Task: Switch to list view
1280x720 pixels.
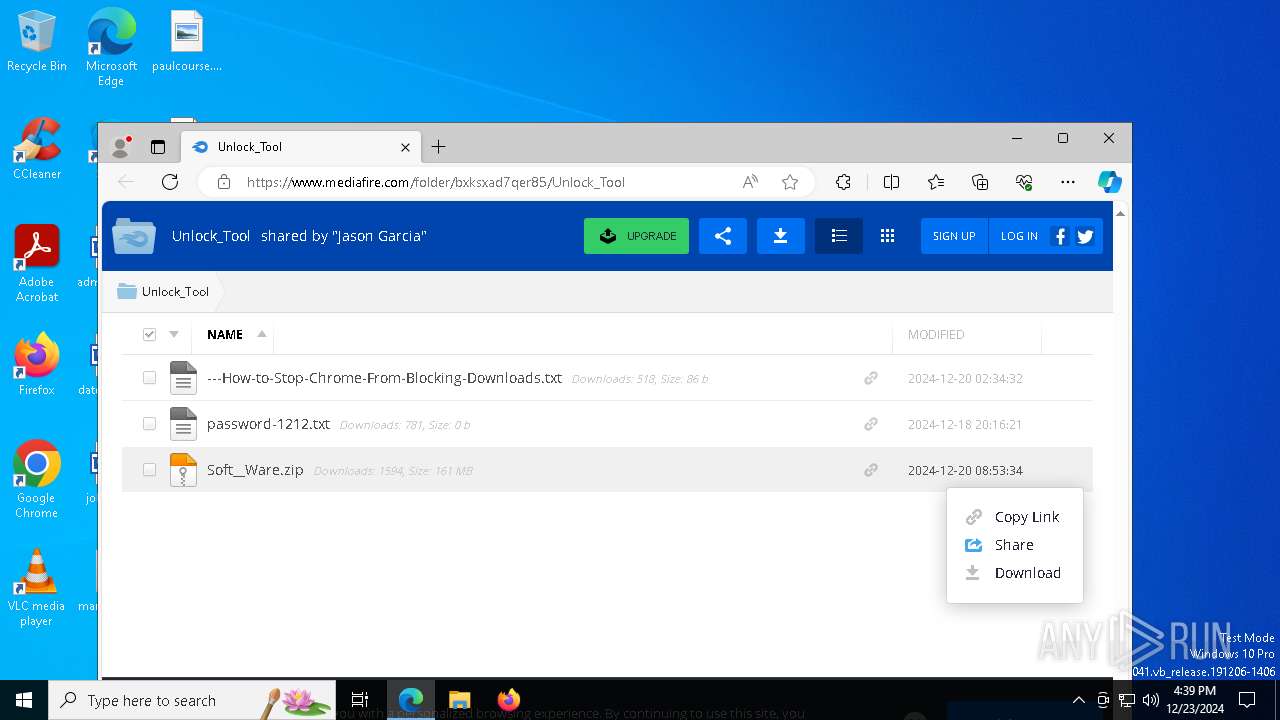Action: 839,236
